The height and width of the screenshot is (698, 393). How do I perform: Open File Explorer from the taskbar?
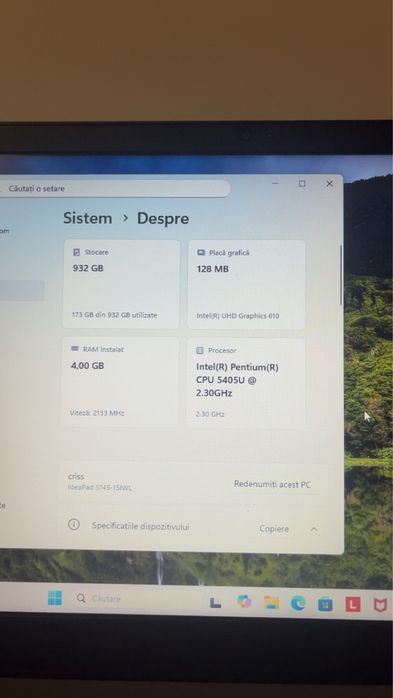[271, 602]
